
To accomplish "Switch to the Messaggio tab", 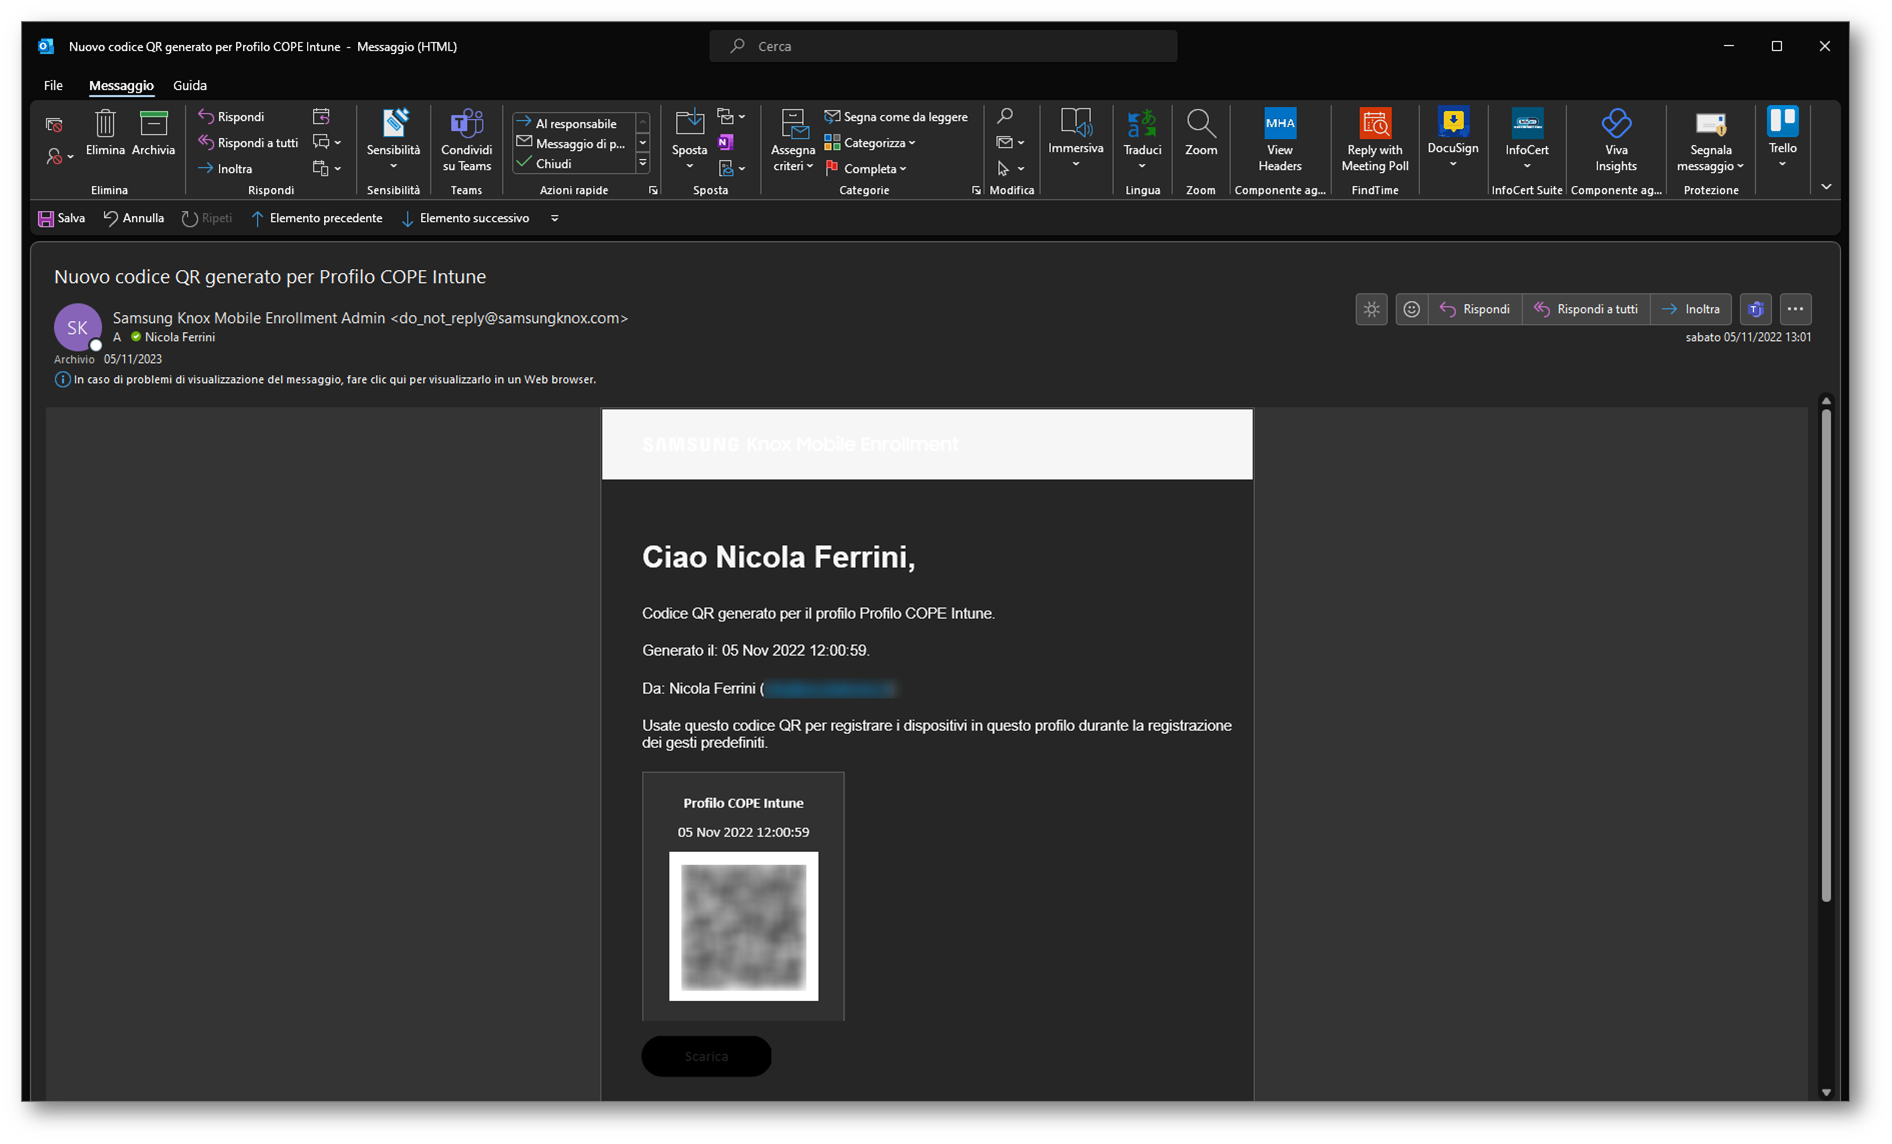I will pos(121,86).
